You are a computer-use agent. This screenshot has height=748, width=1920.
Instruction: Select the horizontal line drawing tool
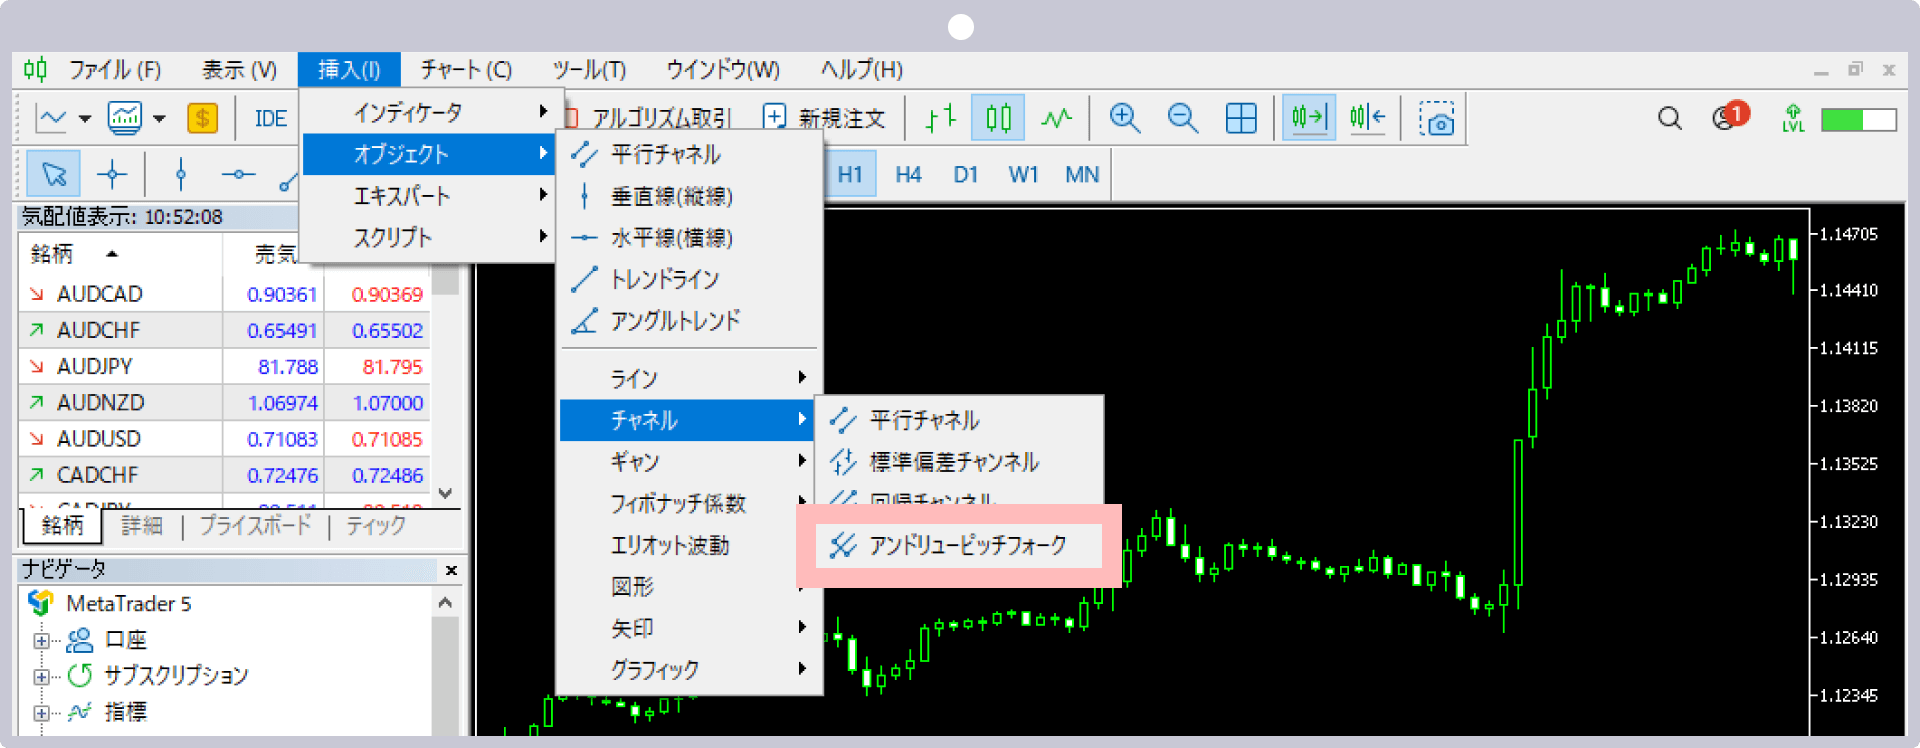point(238,175)
